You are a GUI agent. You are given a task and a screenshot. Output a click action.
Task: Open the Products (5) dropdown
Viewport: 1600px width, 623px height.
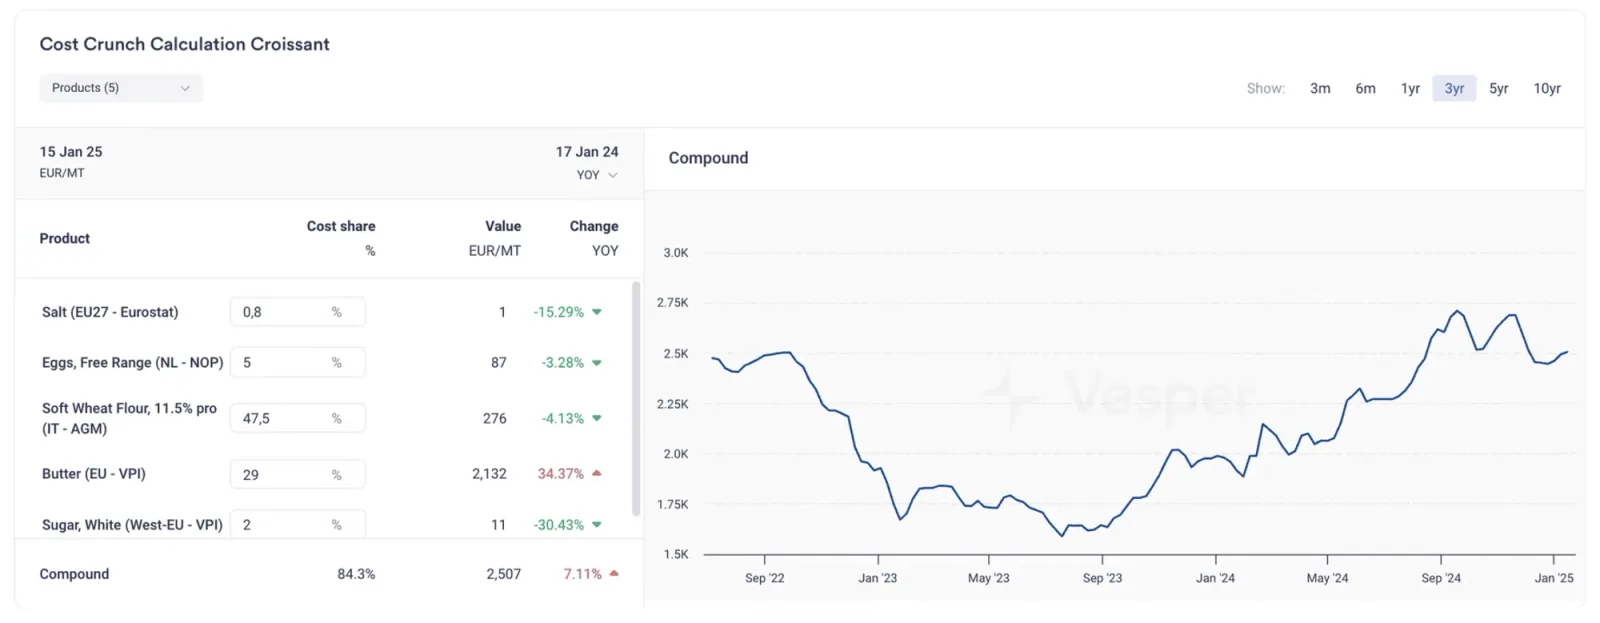121,88
